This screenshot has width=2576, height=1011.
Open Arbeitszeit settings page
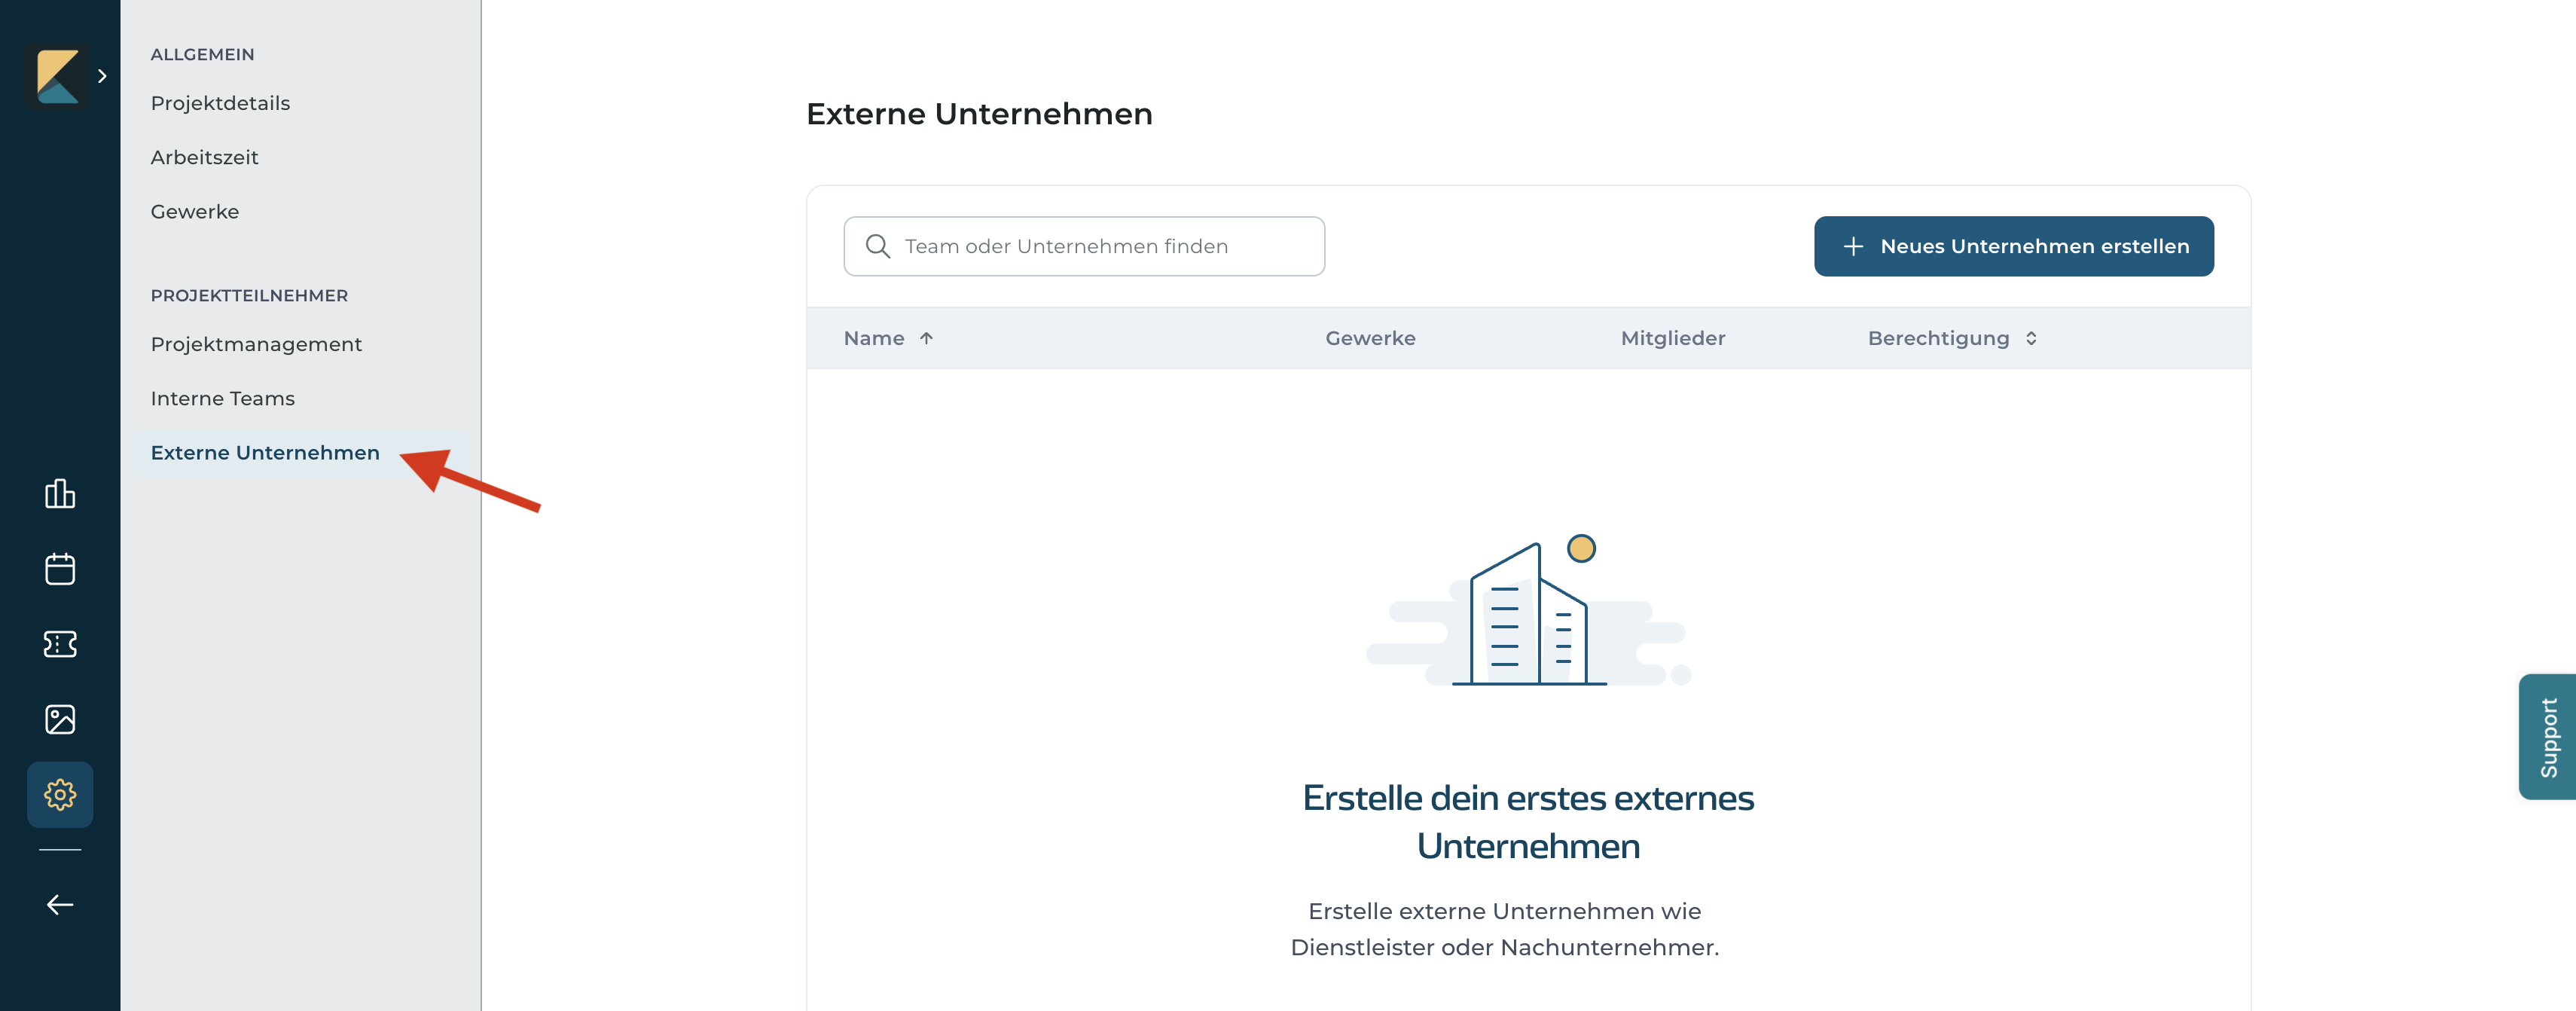click(204, 157)
